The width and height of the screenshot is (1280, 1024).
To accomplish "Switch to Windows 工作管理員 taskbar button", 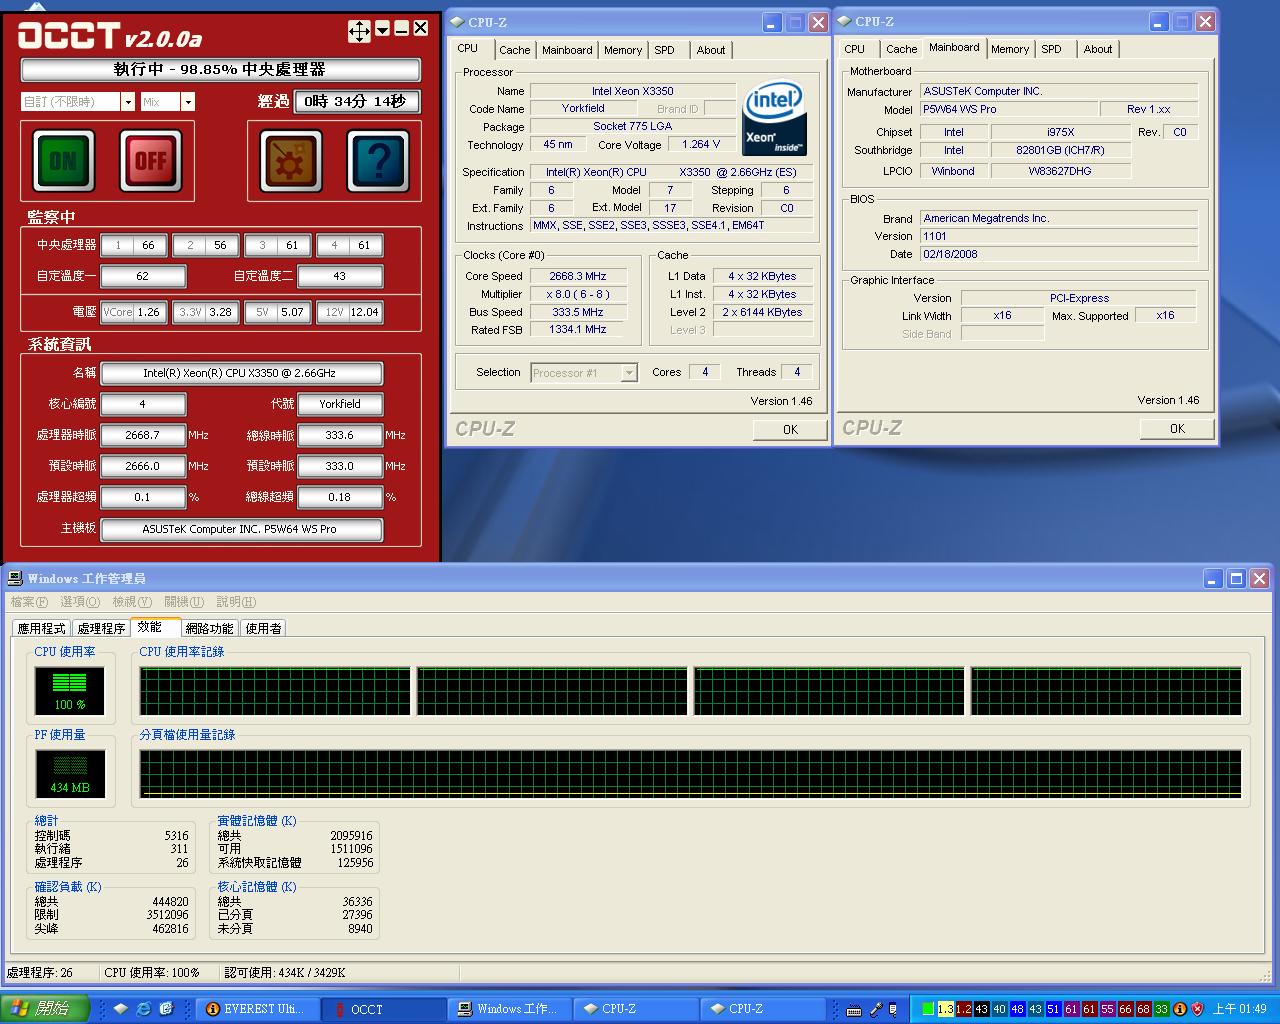I will (511, 1010).
